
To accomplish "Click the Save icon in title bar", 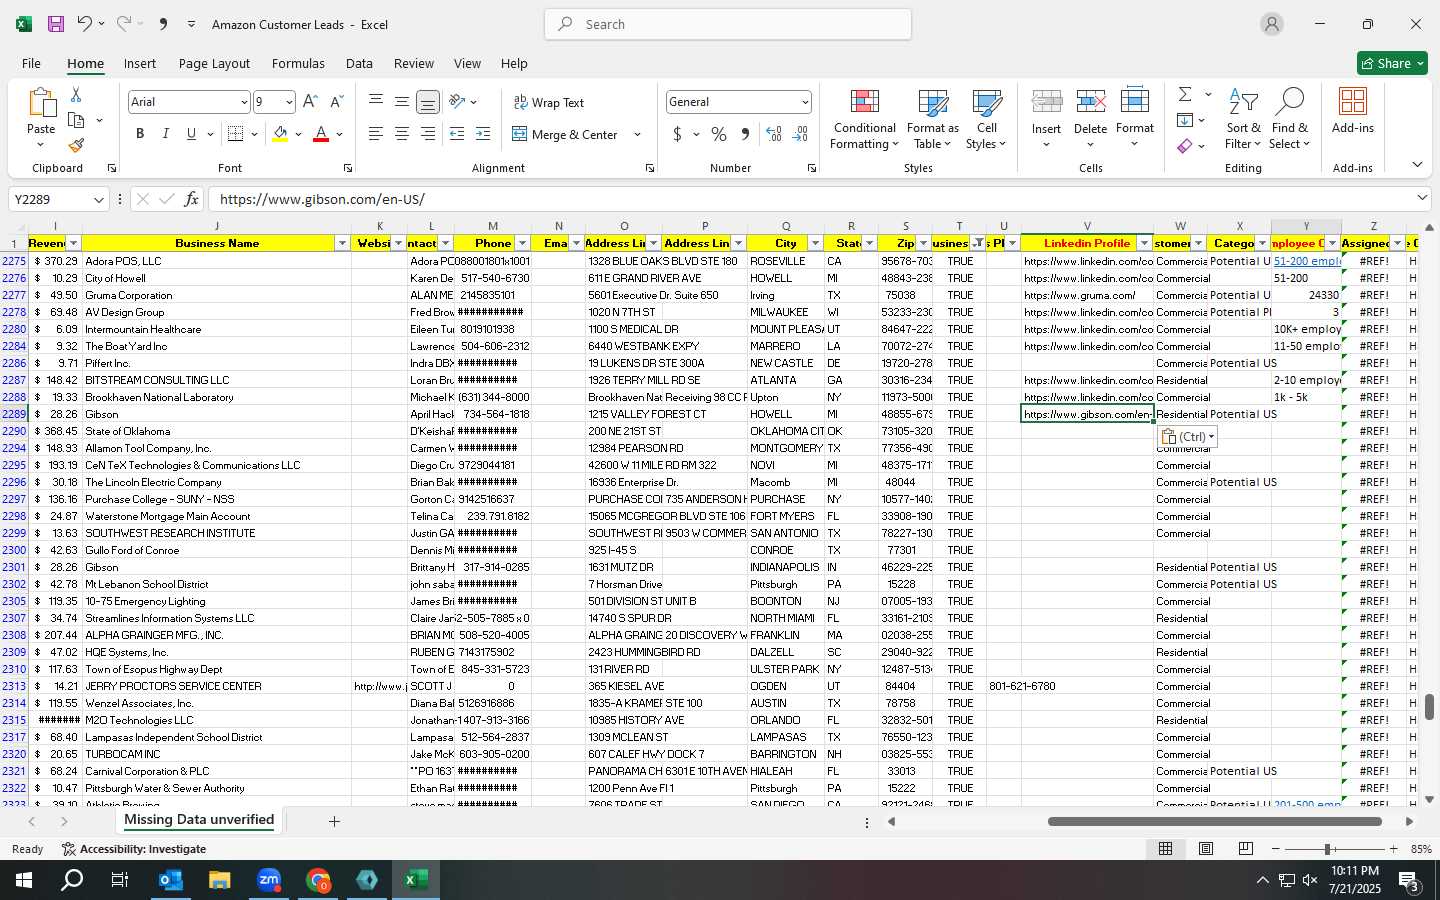I will coord(56,24).
